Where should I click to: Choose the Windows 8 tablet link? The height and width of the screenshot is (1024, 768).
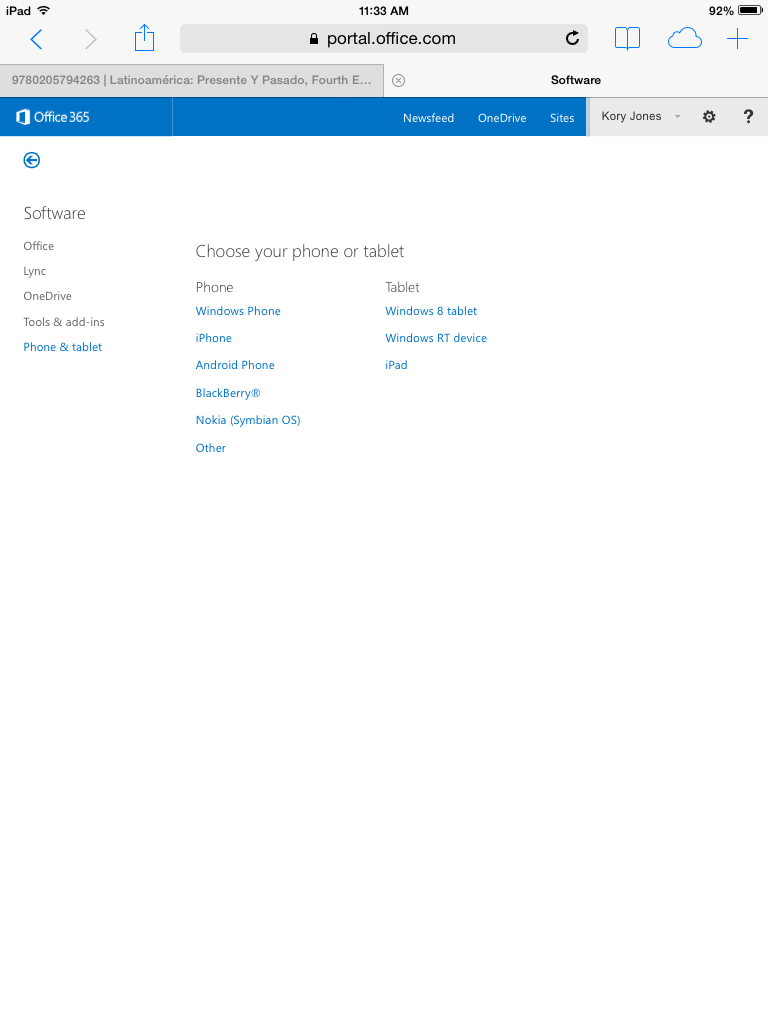pos(431,311)
